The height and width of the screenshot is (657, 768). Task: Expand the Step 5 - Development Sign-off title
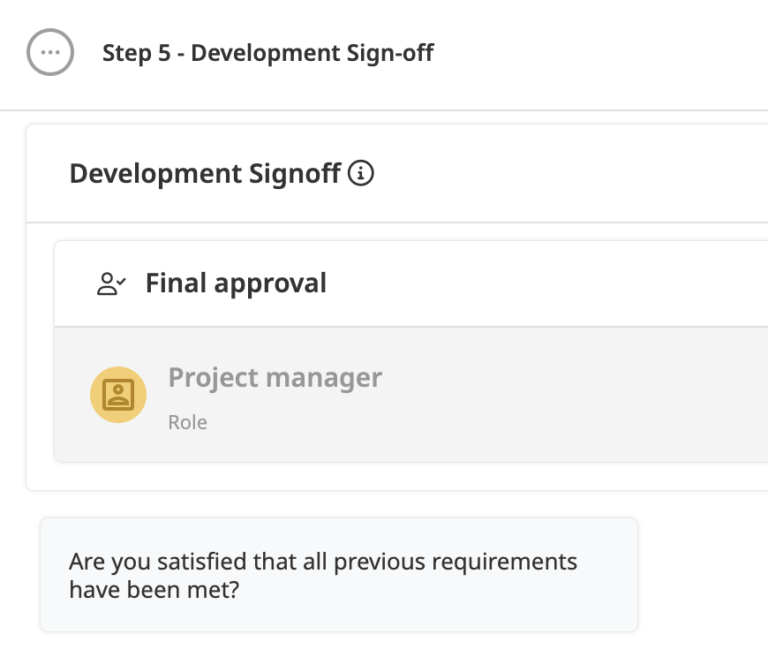coord(268,53)
